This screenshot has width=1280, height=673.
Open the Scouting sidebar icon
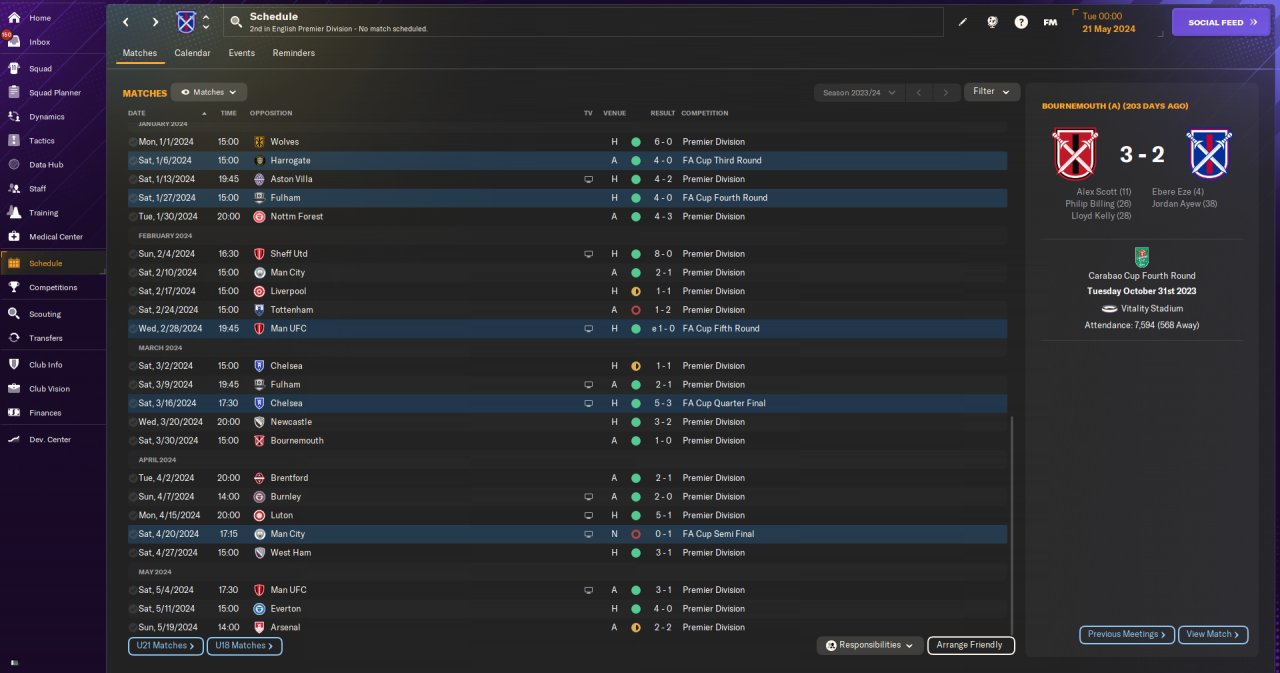[x=14, y=314]
